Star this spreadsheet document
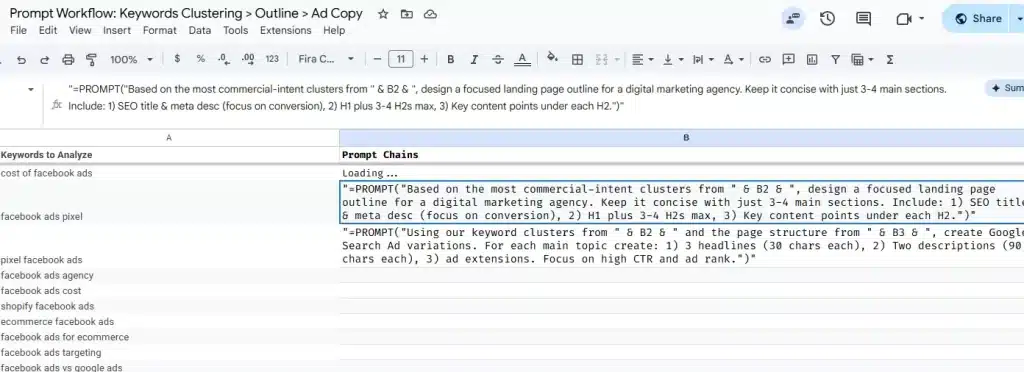 pyautogui.click(x=383, y=14)
